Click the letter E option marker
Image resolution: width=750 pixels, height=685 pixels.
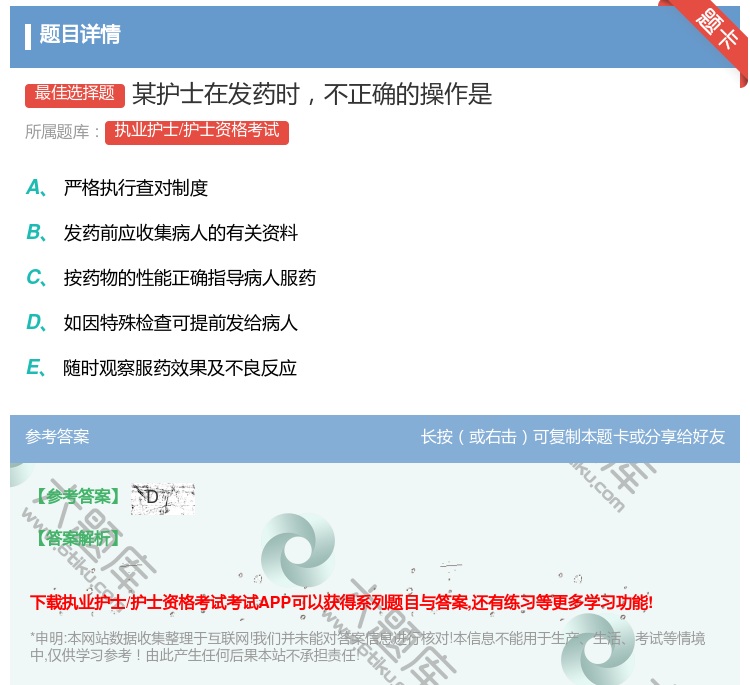coord(36,367)
